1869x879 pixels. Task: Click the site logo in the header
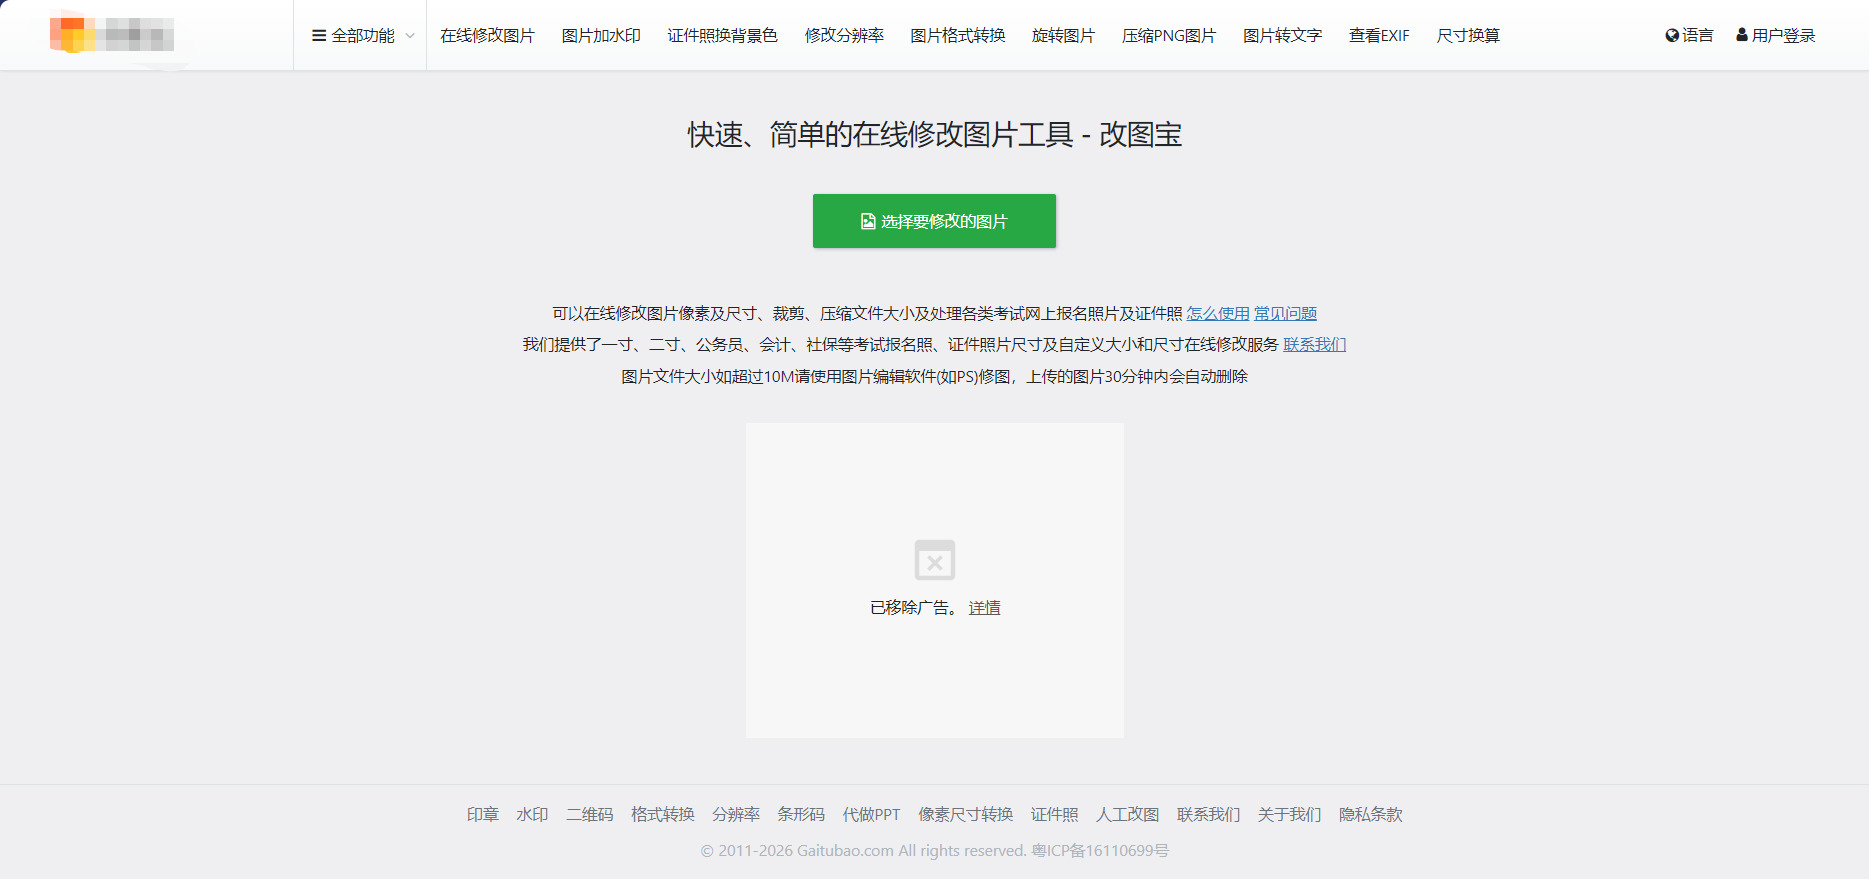point(112,33)
